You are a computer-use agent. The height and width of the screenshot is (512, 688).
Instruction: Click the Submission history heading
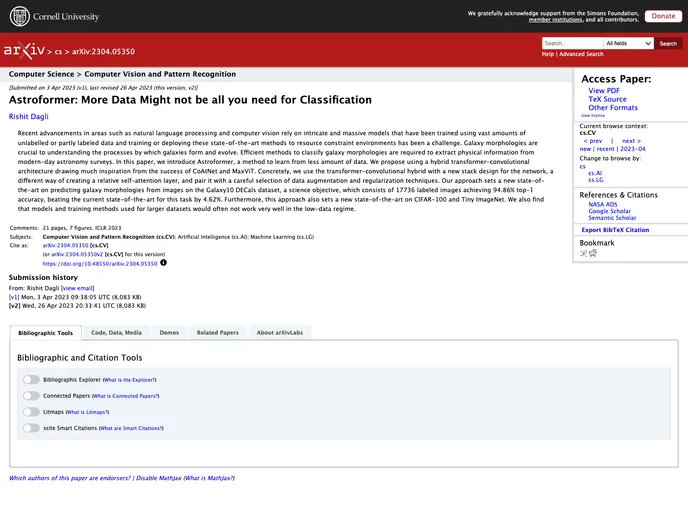pos(43,277)
